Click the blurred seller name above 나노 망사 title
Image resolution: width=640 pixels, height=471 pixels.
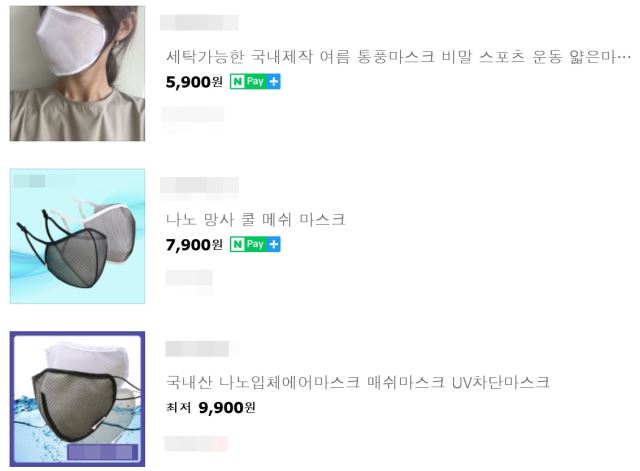pos(199,186)
